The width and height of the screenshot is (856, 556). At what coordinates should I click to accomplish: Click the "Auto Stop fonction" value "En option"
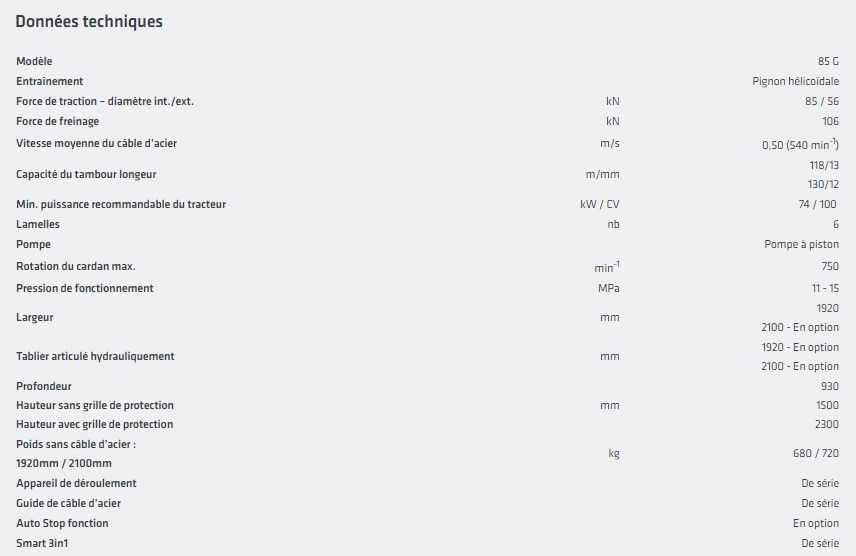[816, 524]
